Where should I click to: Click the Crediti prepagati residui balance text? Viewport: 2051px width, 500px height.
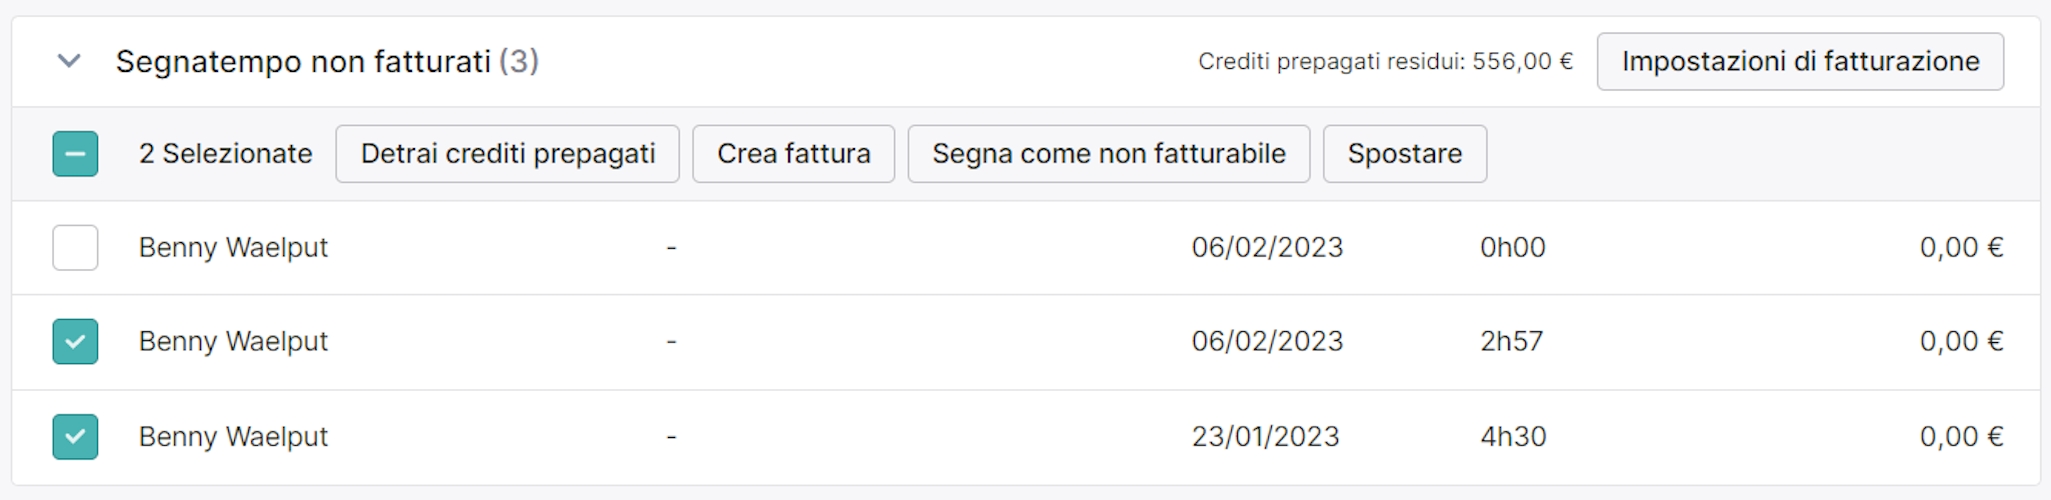coord(1385,62)
